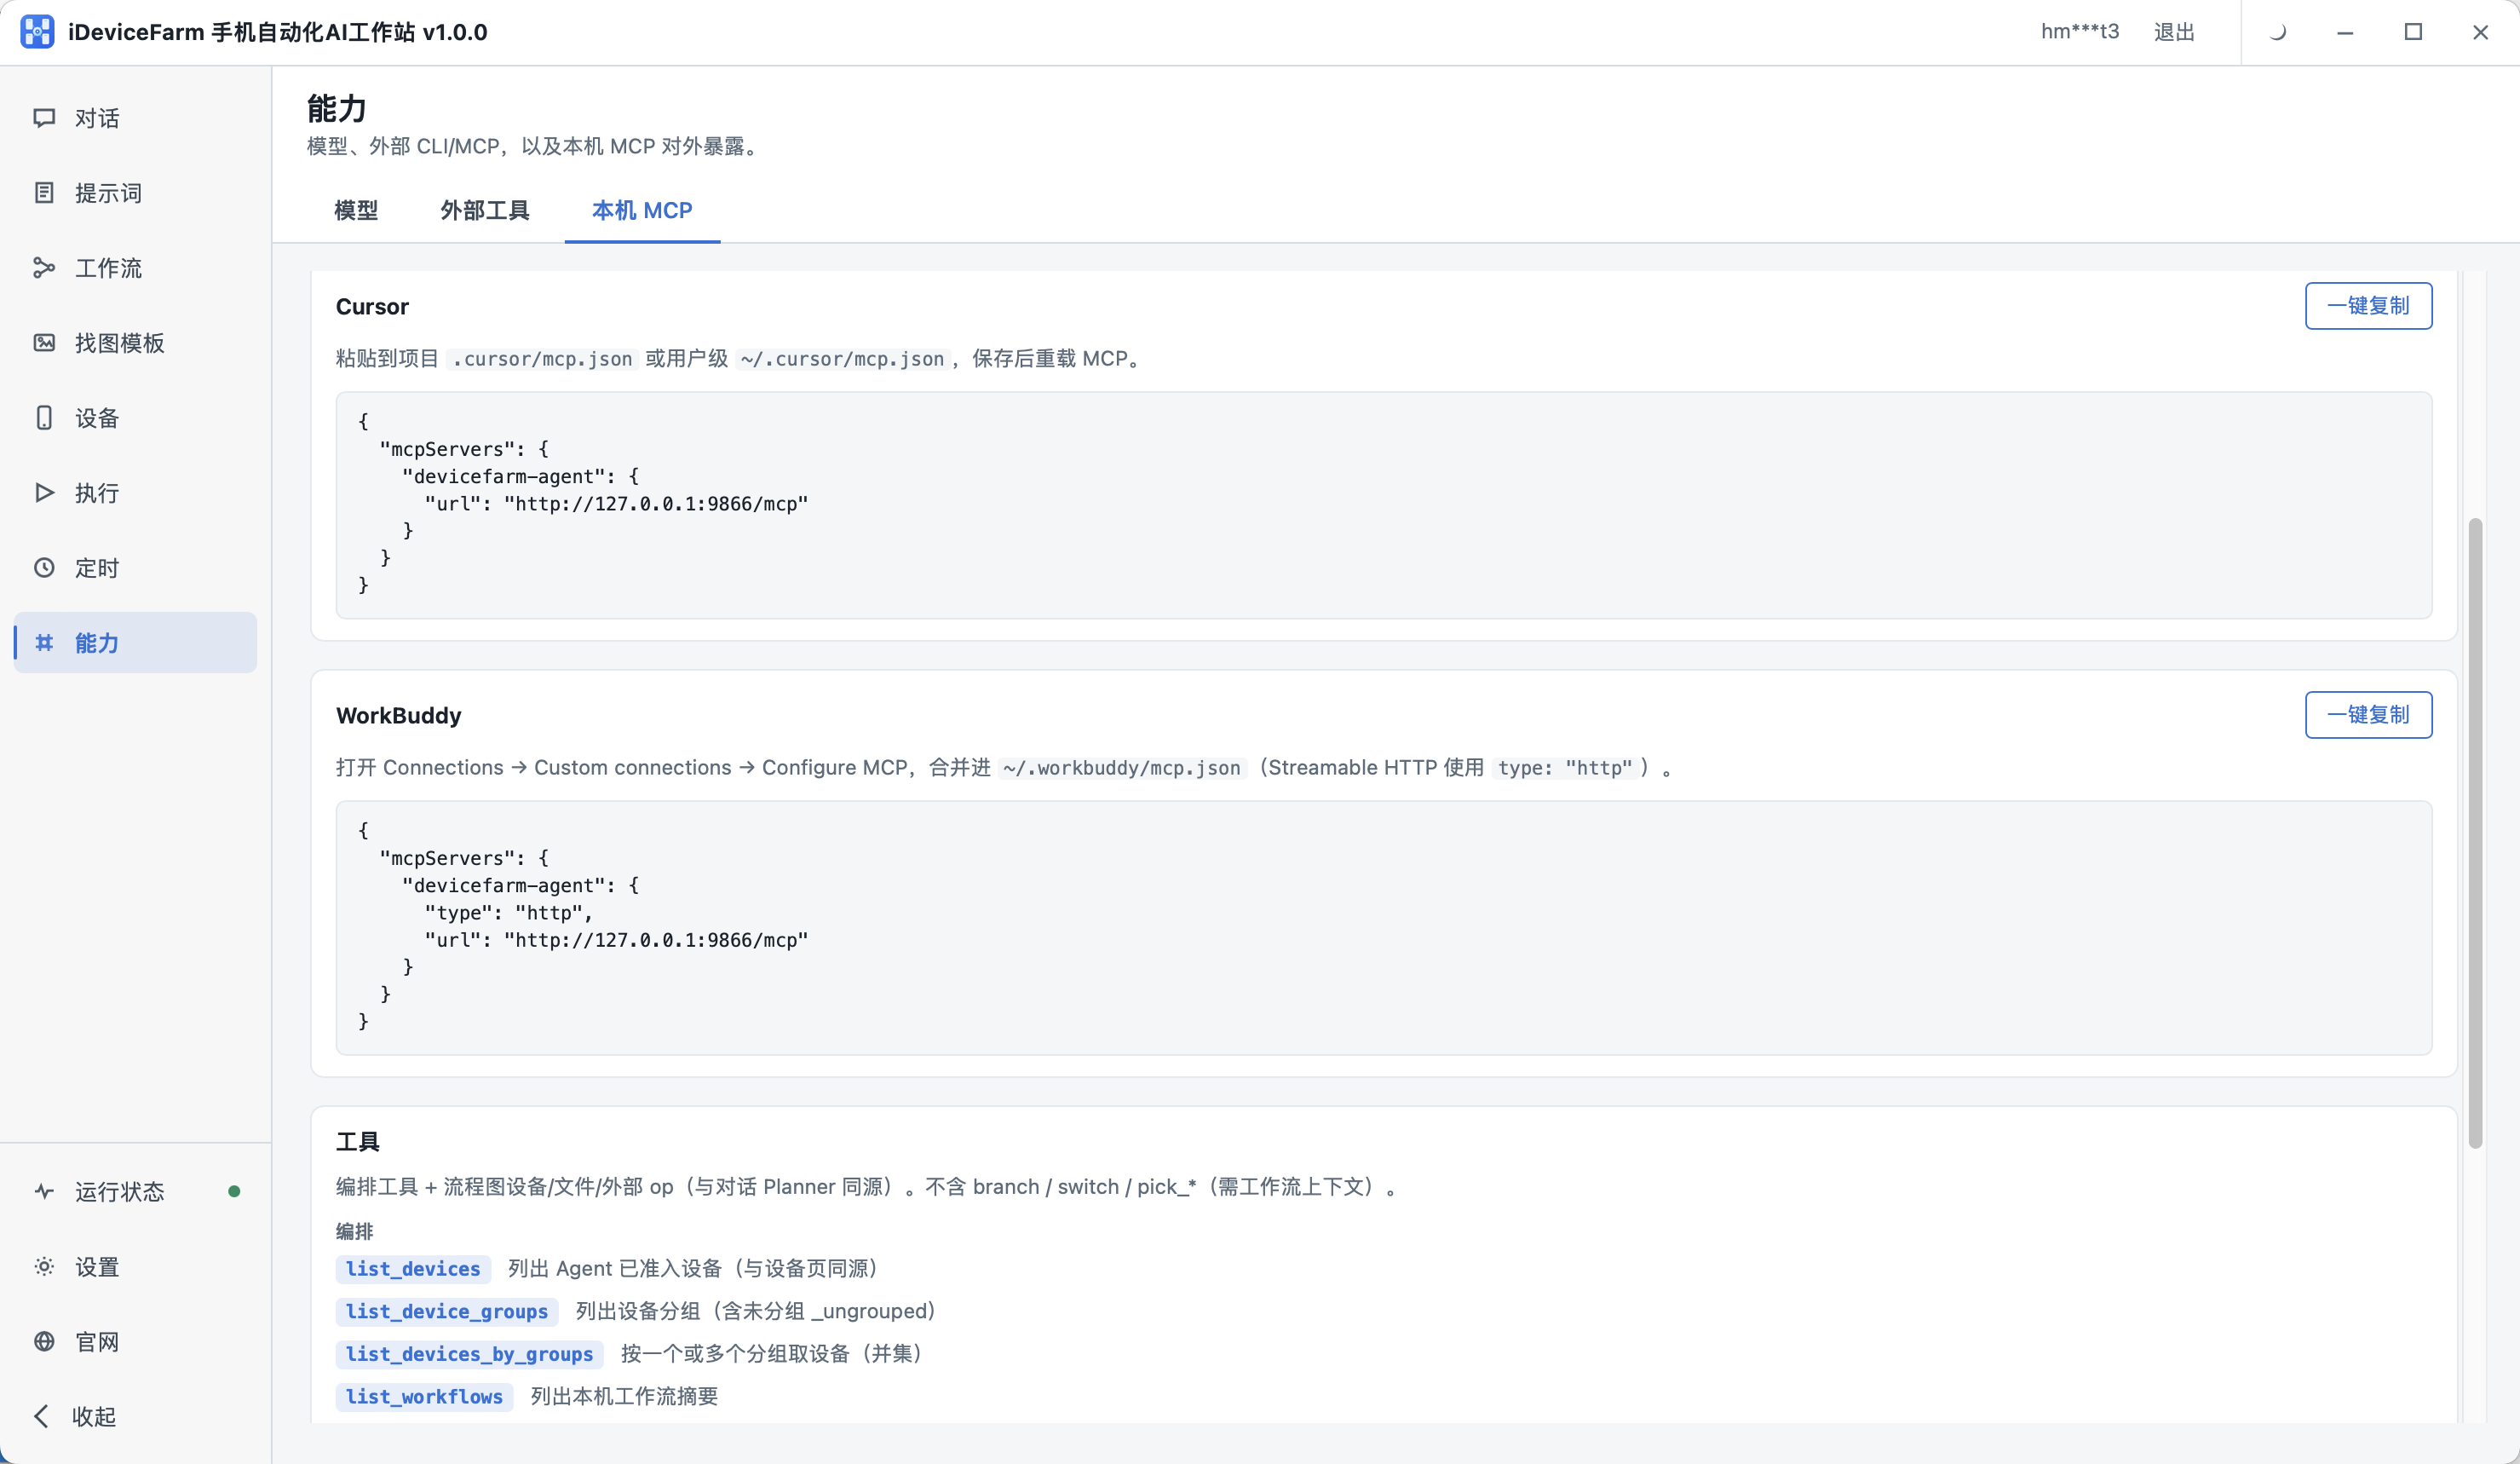Open the 定时 sidebar menu item
Viewport: 2520px width, 1464px height.
[135, 568]
